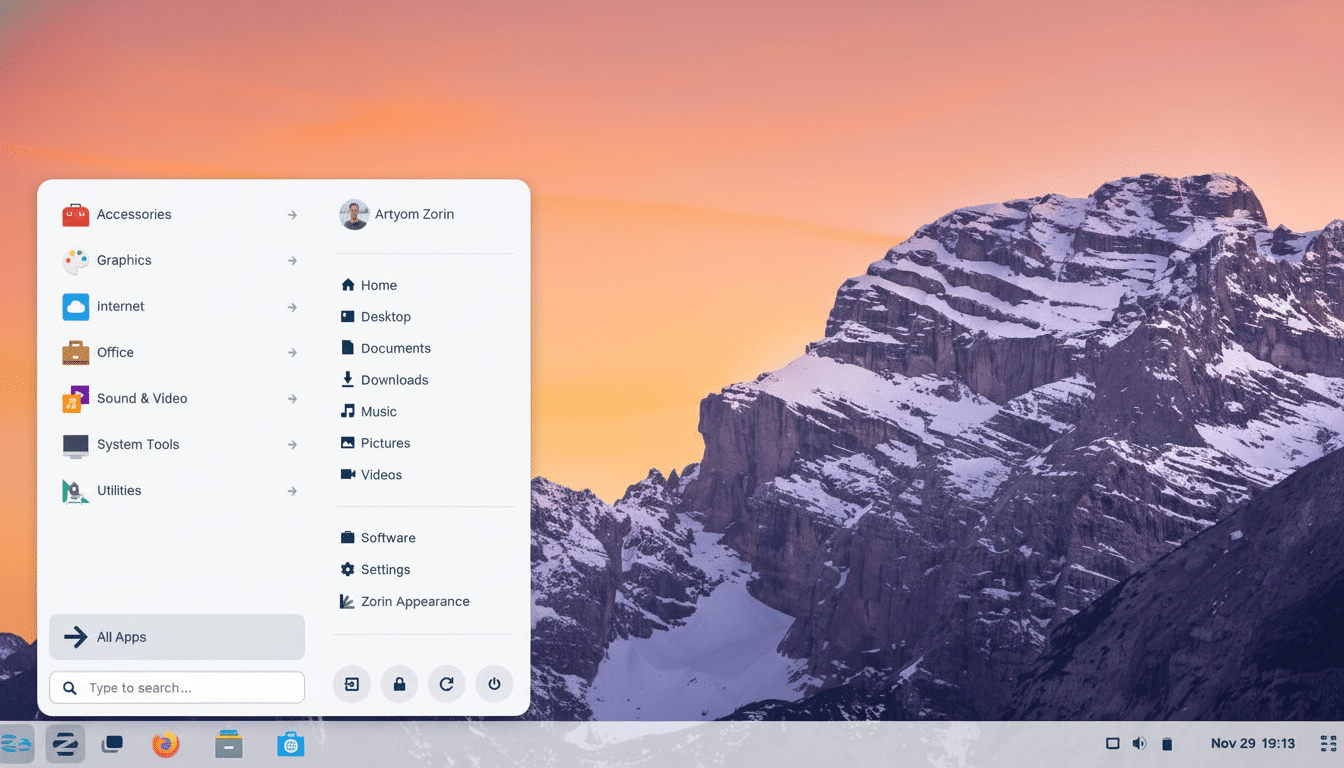Select the Documents entry in places list

396,348
